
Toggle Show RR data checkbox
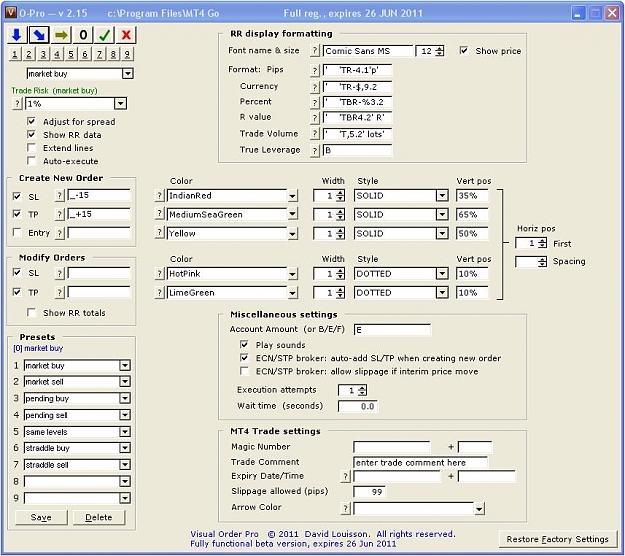31,134
